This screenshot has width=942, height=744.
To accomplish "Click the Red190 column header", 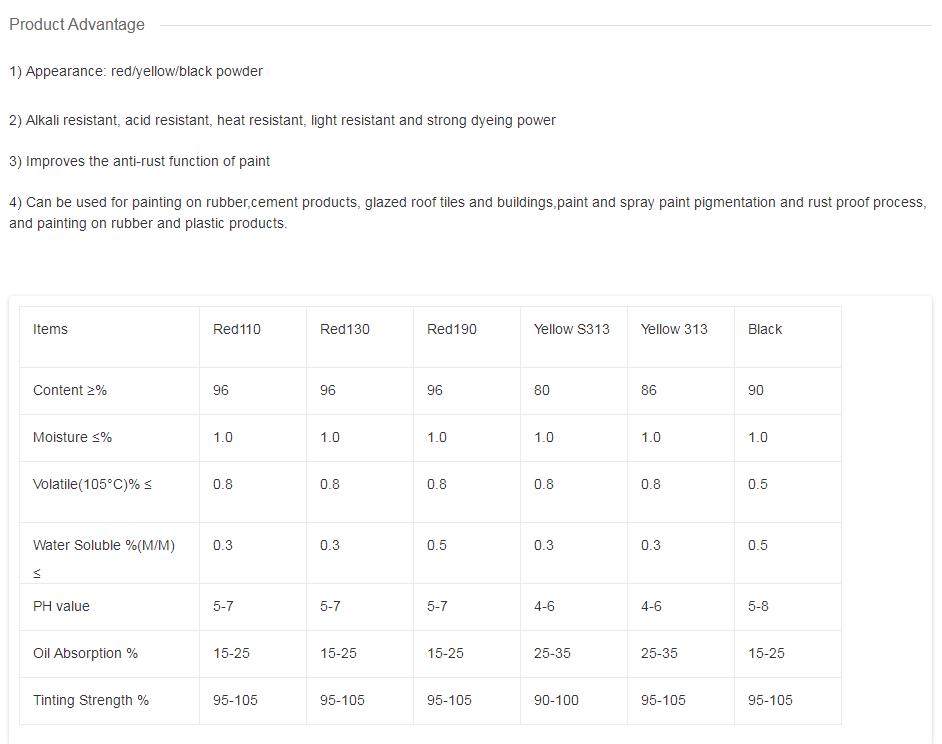I will pyautogui.click(x=451, y=329).
